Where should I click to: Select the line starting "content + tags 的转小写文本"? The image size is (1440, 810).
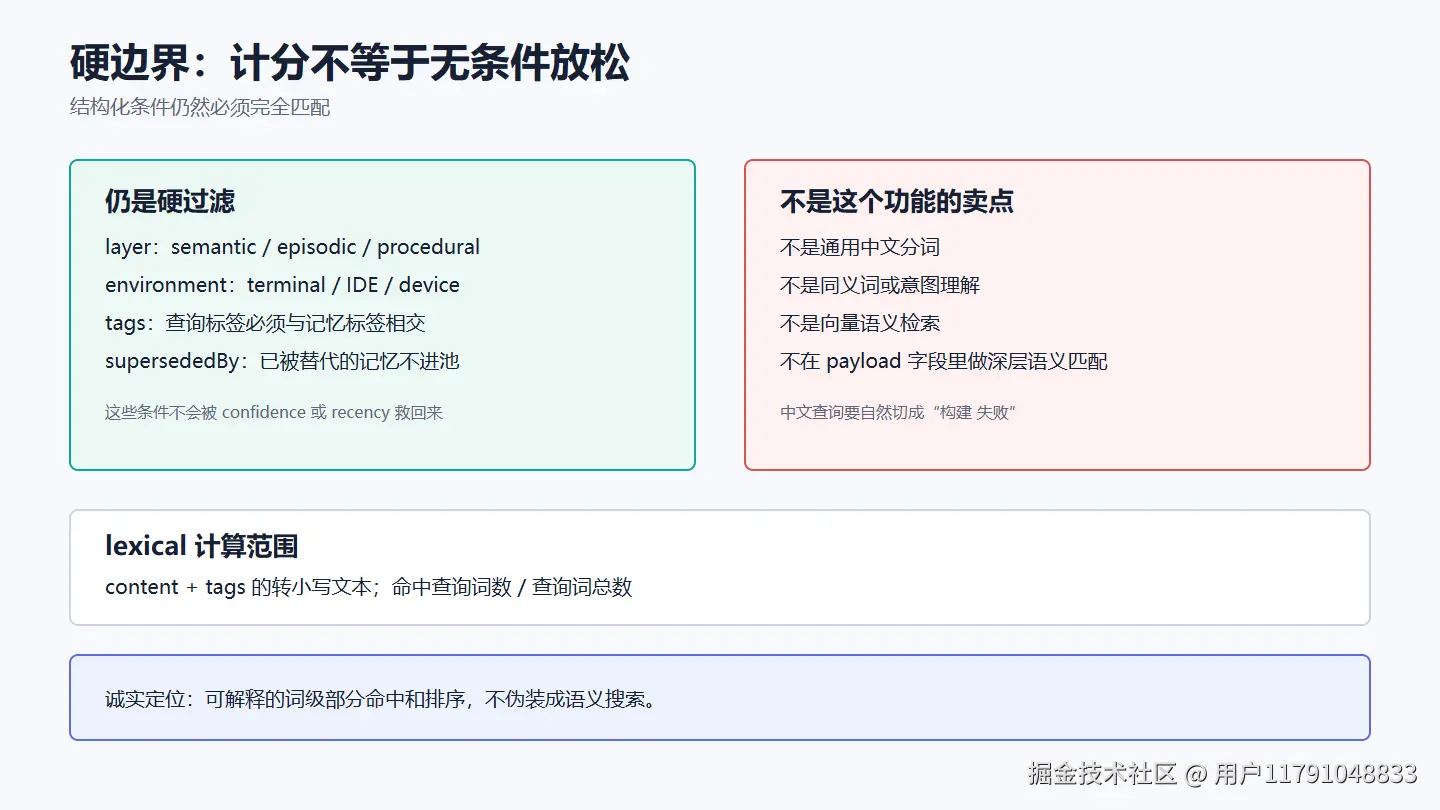click(369, 587)
